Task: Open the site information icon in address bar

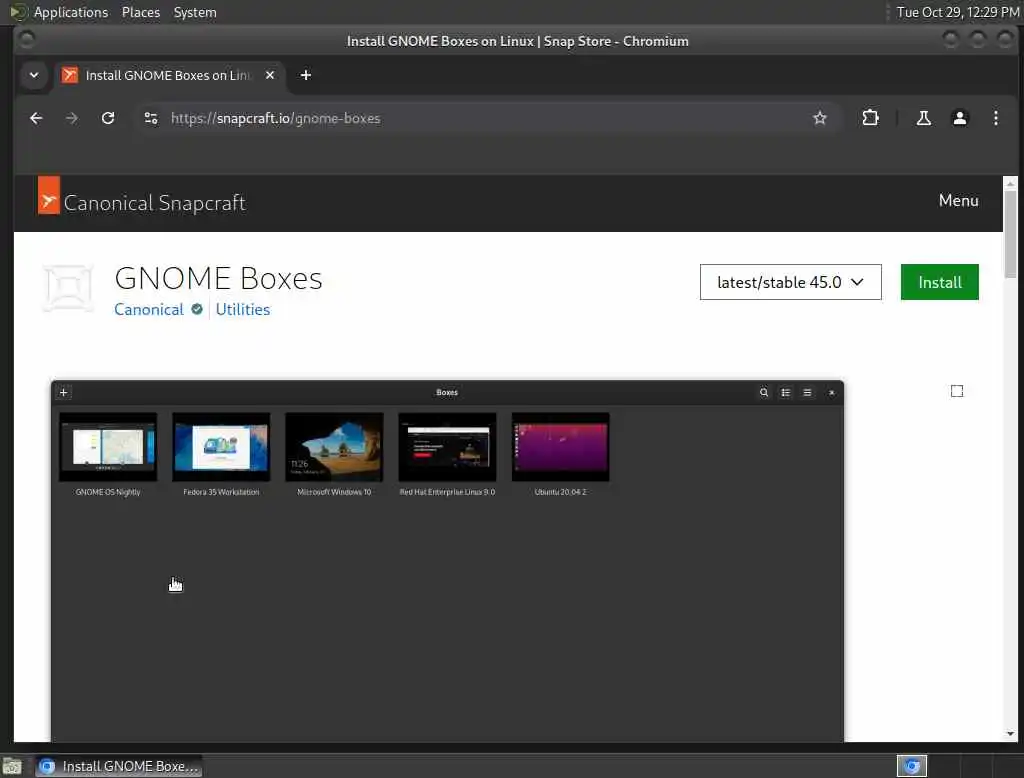Action: pos(151,118)
